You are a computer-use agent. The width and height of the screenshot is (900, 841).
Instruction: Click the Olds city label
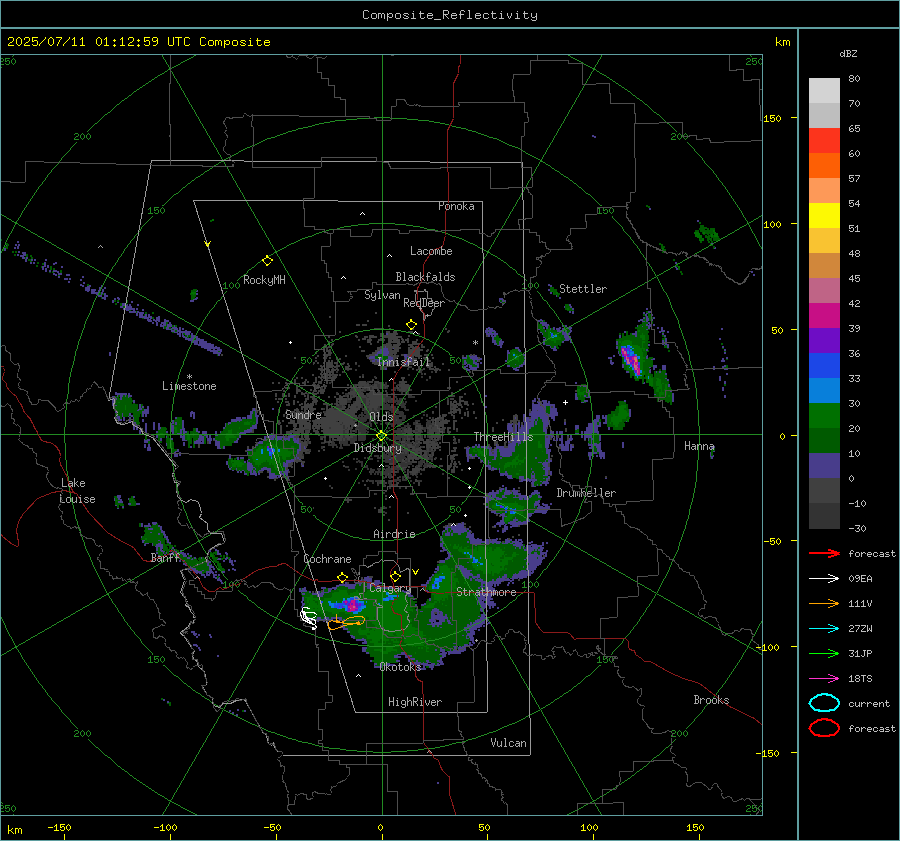[x=381, y=417]
